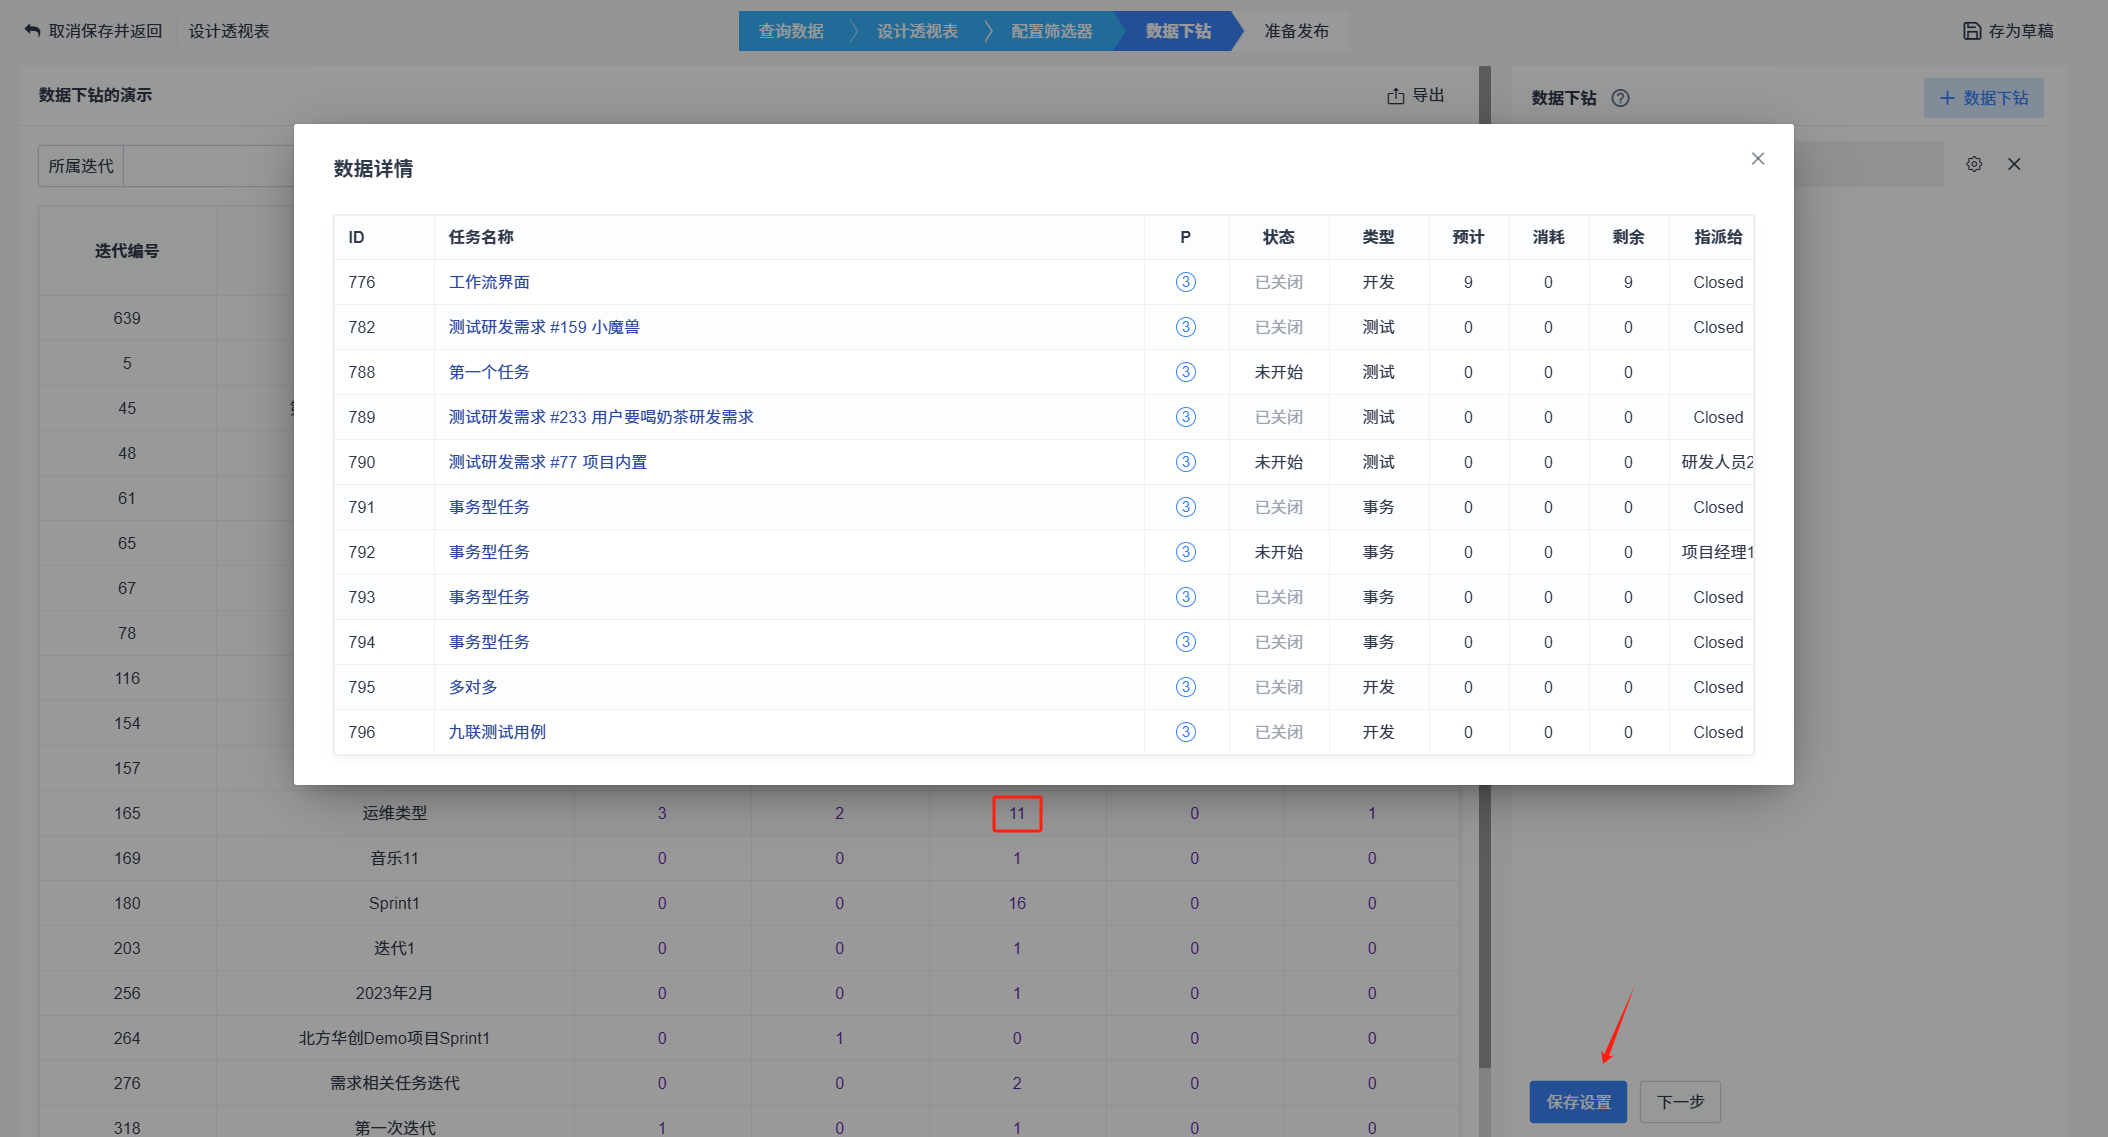The width and height of the screenshot is (2108, 1137).
Task: Open task link 工作流界面
Action: (489, 282)
